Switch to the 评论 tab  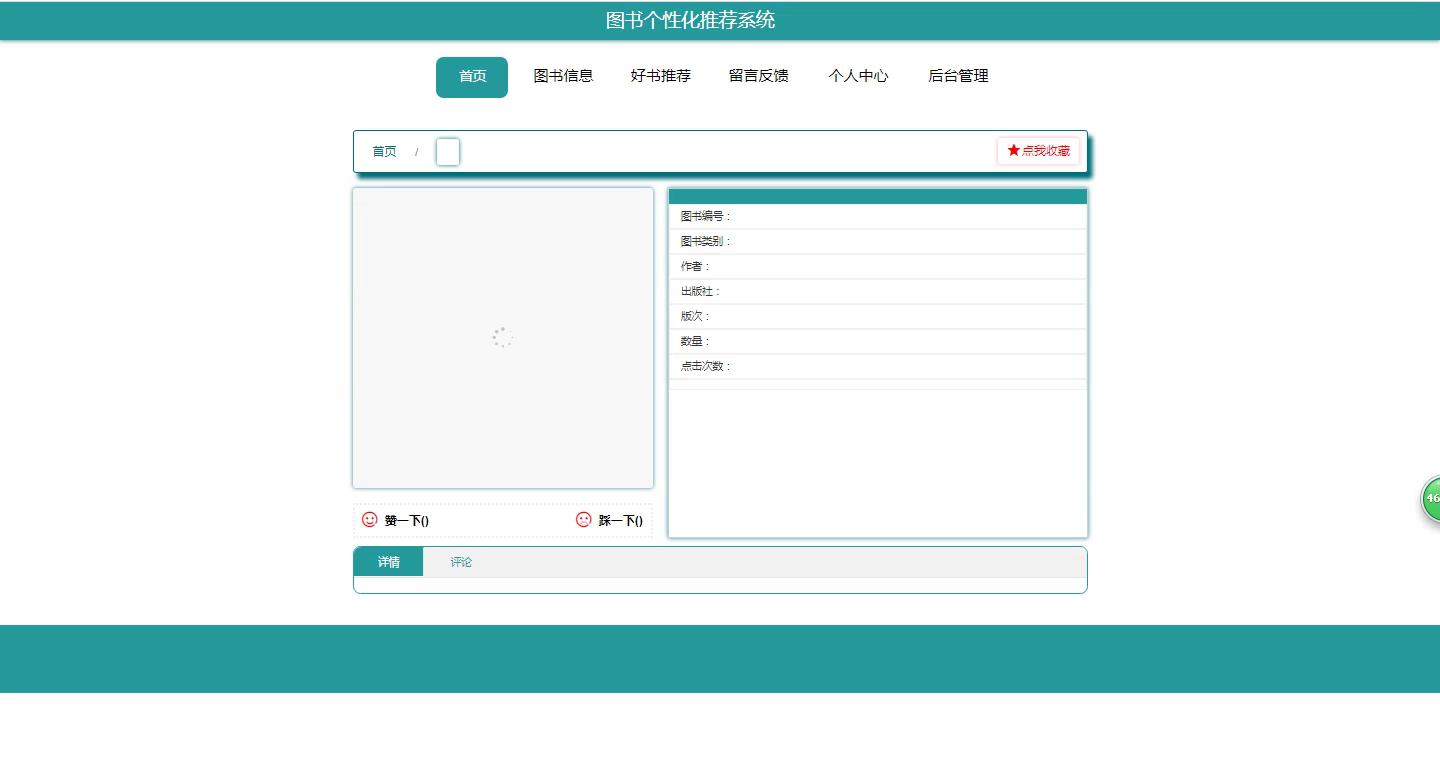coord(461,562)
